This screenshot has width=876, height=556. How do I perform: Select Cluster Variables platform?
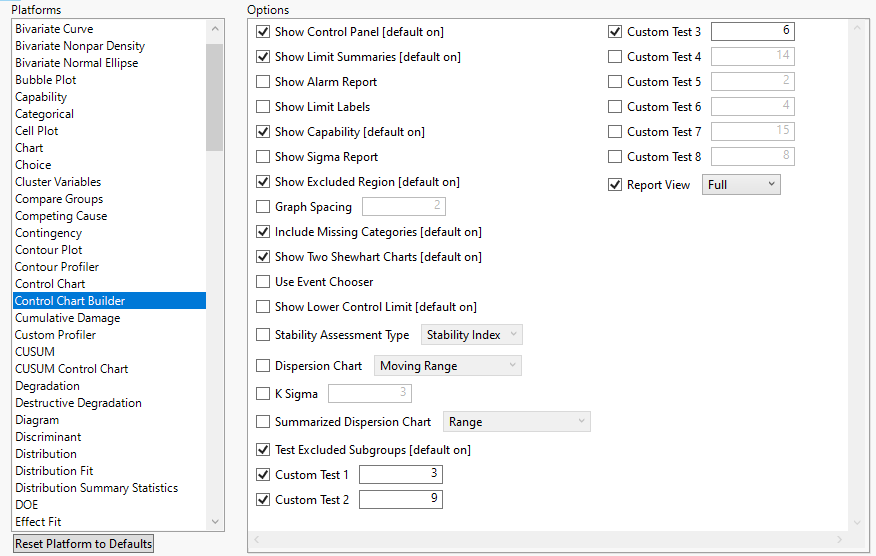(x=58, y=182)
